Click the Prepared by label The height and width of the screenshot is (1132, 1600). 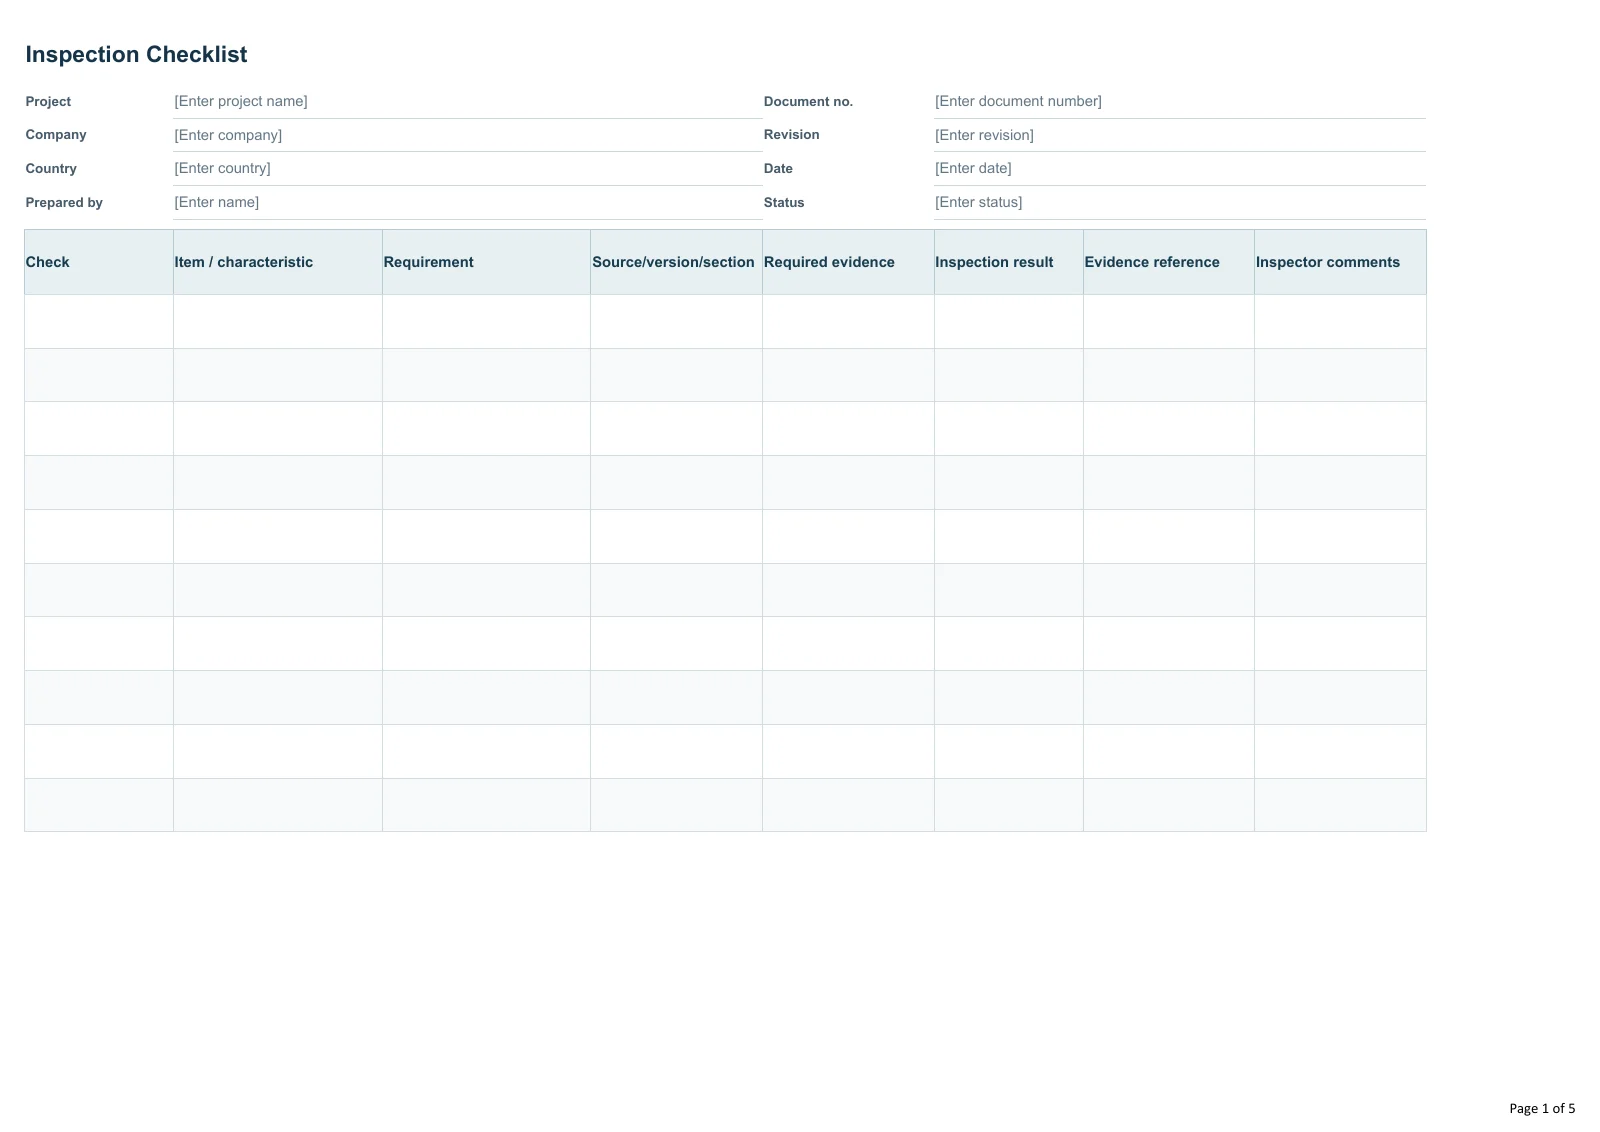point(64,203)
